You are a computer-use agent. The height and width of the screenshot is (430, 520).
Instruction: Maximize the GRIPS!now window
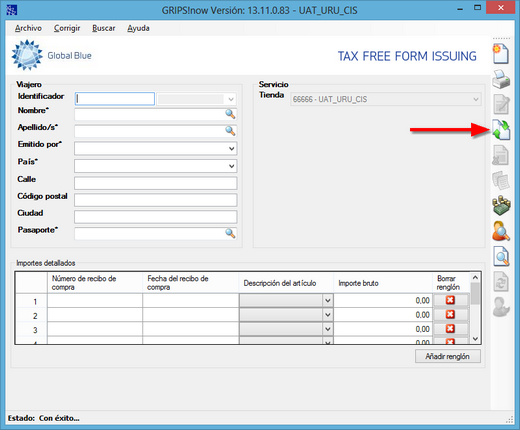pyautogui.click(x=478, y=8)
